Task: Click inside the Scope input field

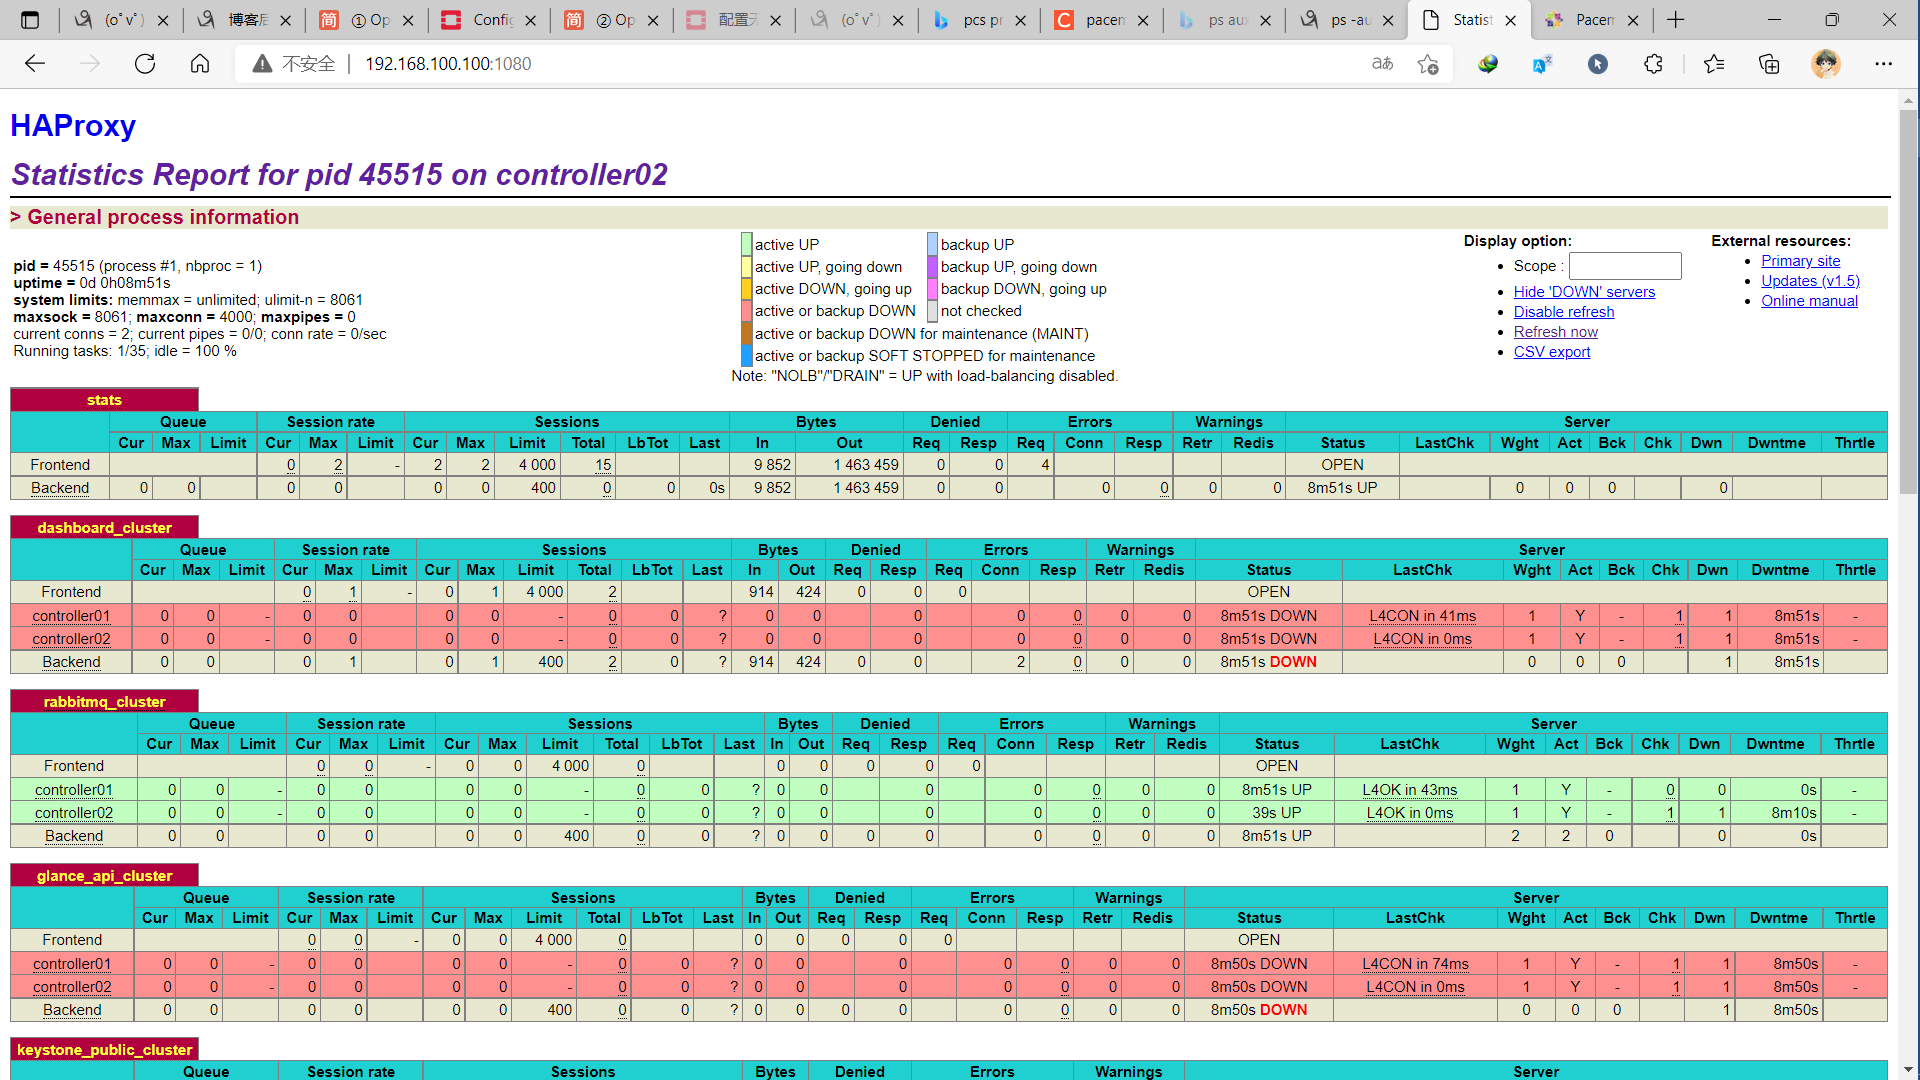Action: click(x=1624, y=266)
